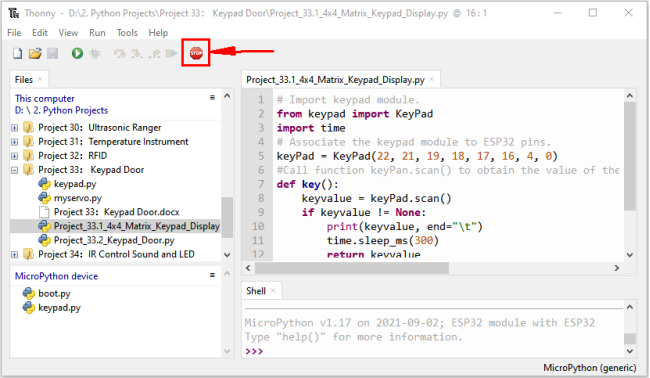The width and height of the screenshot is (650, 378).
Task: Select the Project_33.1_4x4_Matrix_Keypad_Display.py editor tab
Action: click(335, 80)
